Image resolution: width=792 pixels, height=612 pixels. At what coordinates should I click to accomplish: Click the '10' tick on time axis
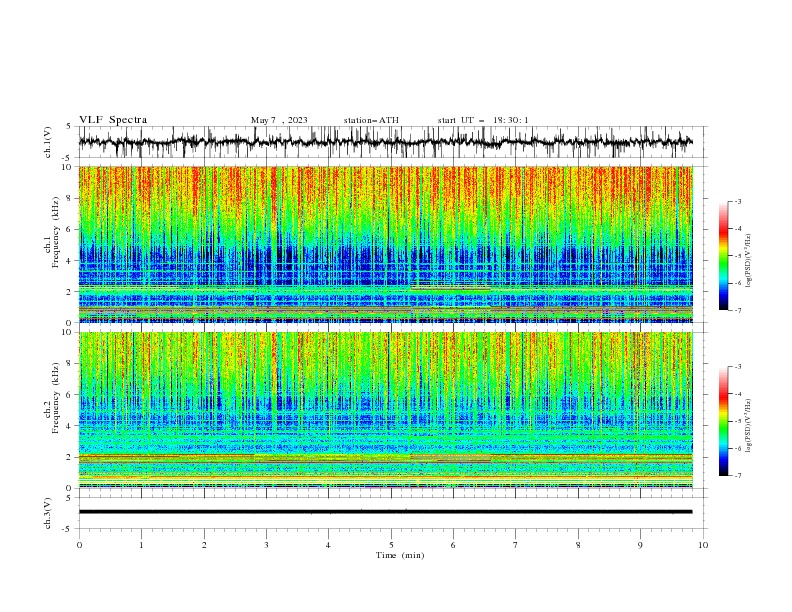click(703, 545)
